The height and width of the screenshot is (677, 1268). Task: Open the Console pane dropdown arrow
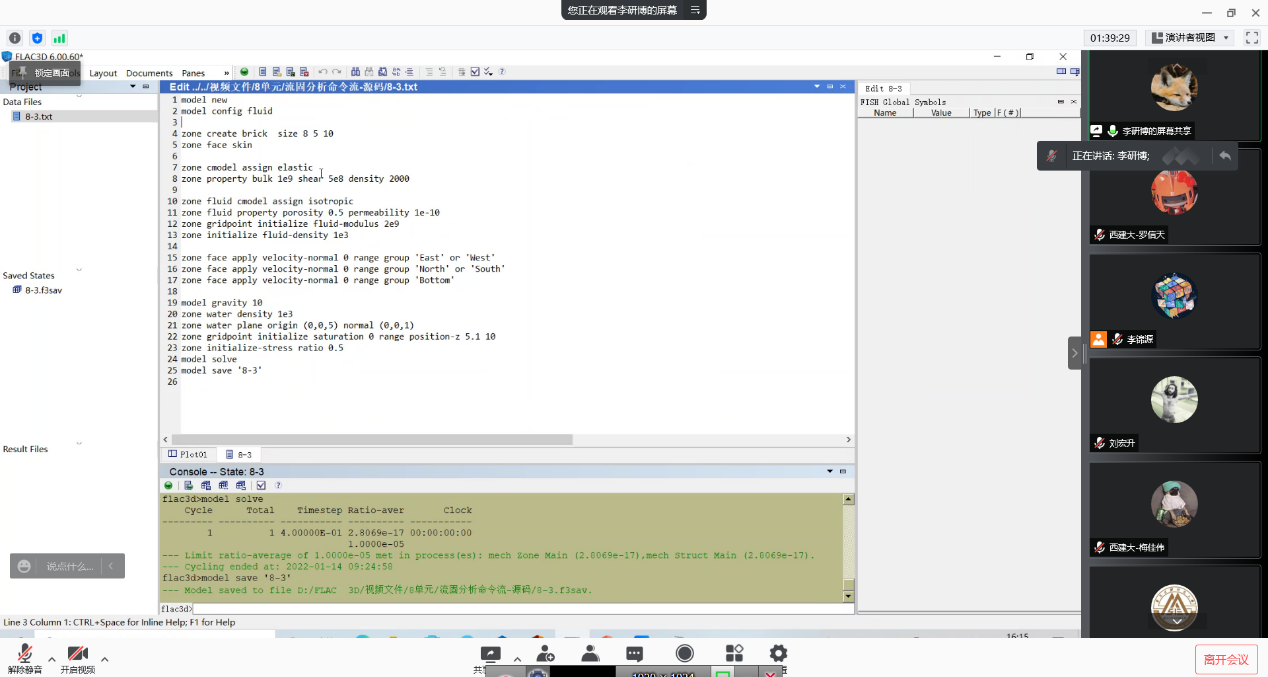coord(829,471)
